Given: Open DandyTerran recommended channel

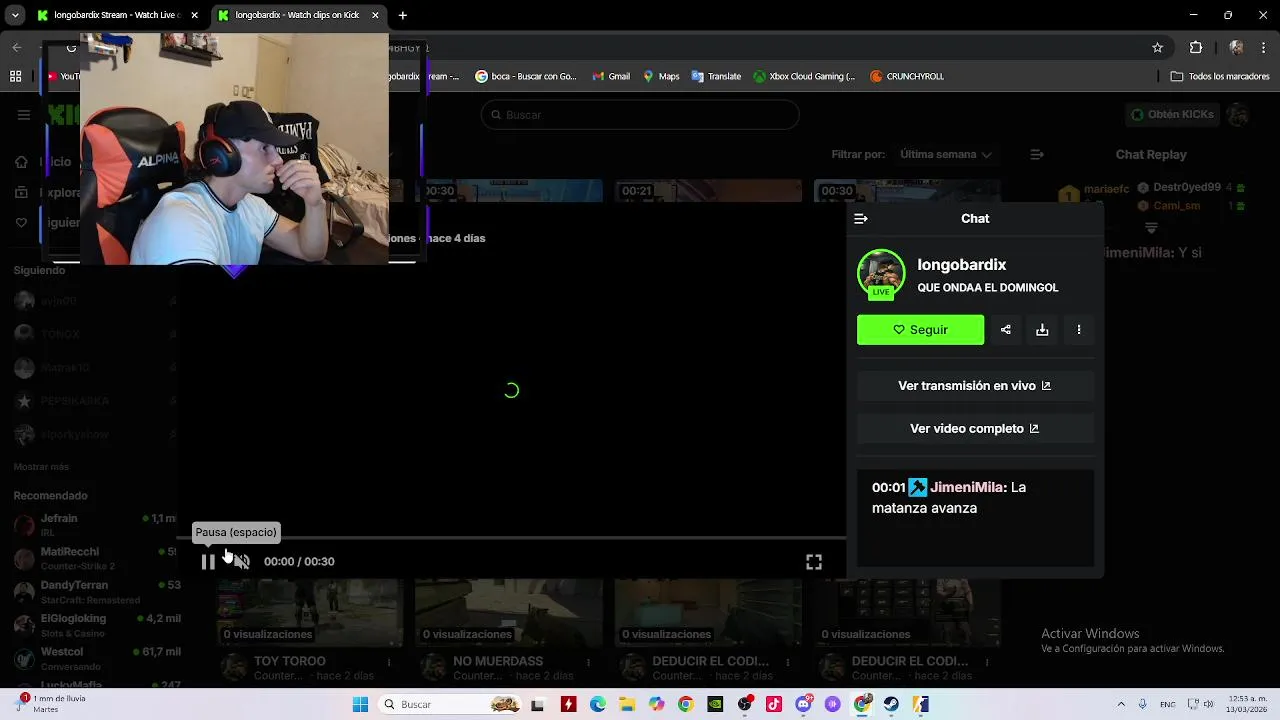Looking at the screenshot, I should click(x=95, y=591).
